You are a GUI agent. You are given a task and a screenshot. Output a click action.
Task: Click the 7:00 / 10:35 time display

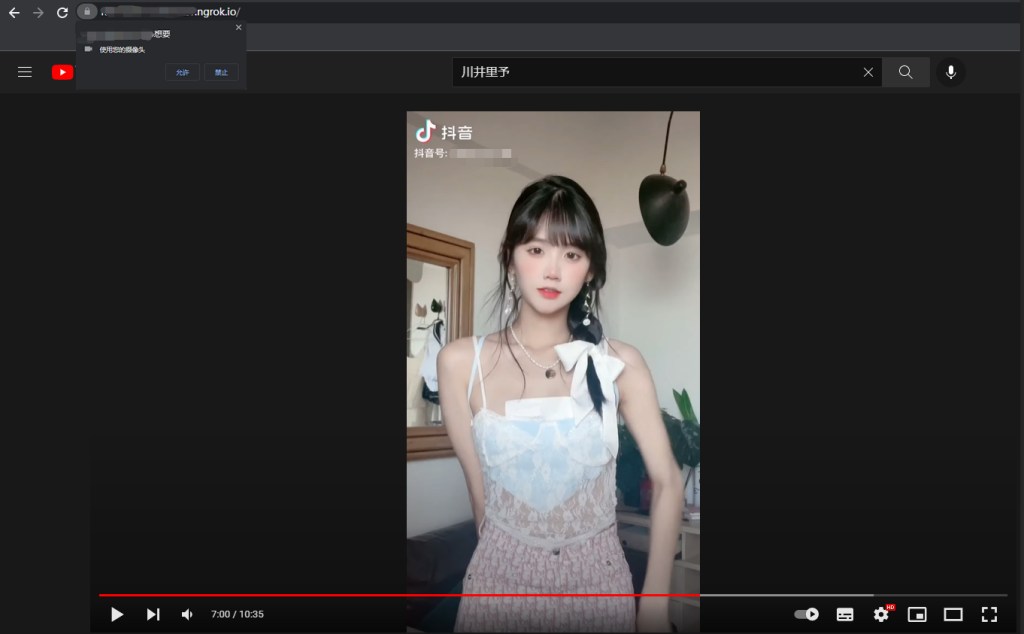pos(237,614)
